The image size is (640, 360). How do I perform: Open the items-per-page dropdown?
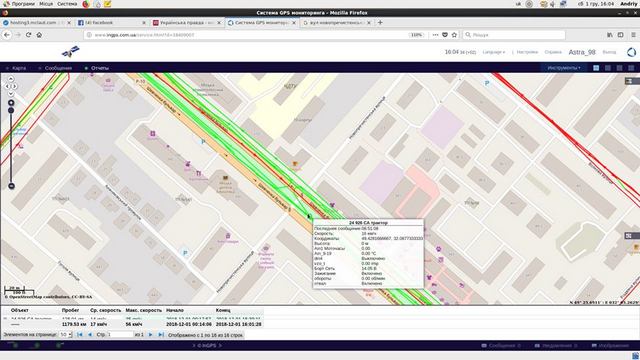(65, 335)
